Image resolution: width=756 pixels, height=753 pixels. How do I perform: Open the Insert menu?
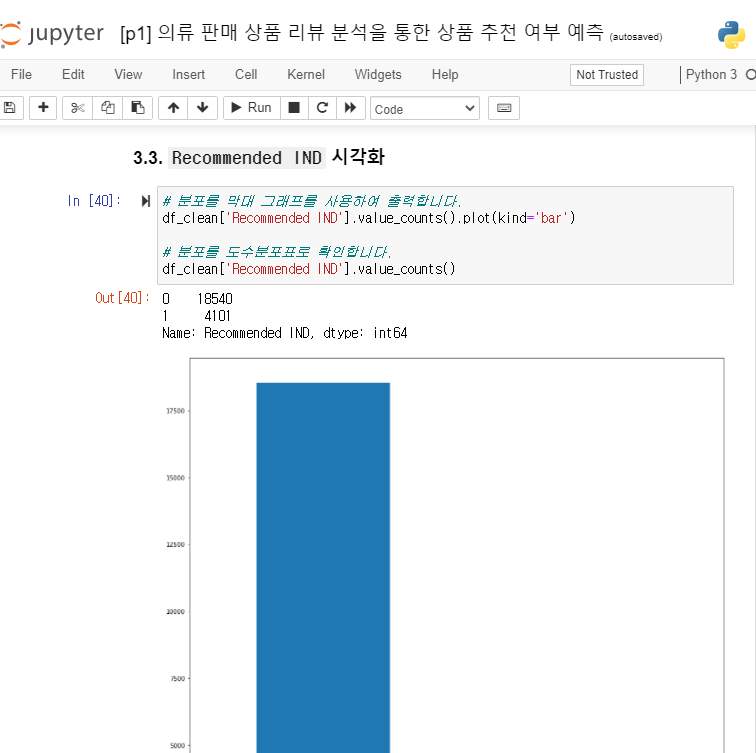pos(189,75)
